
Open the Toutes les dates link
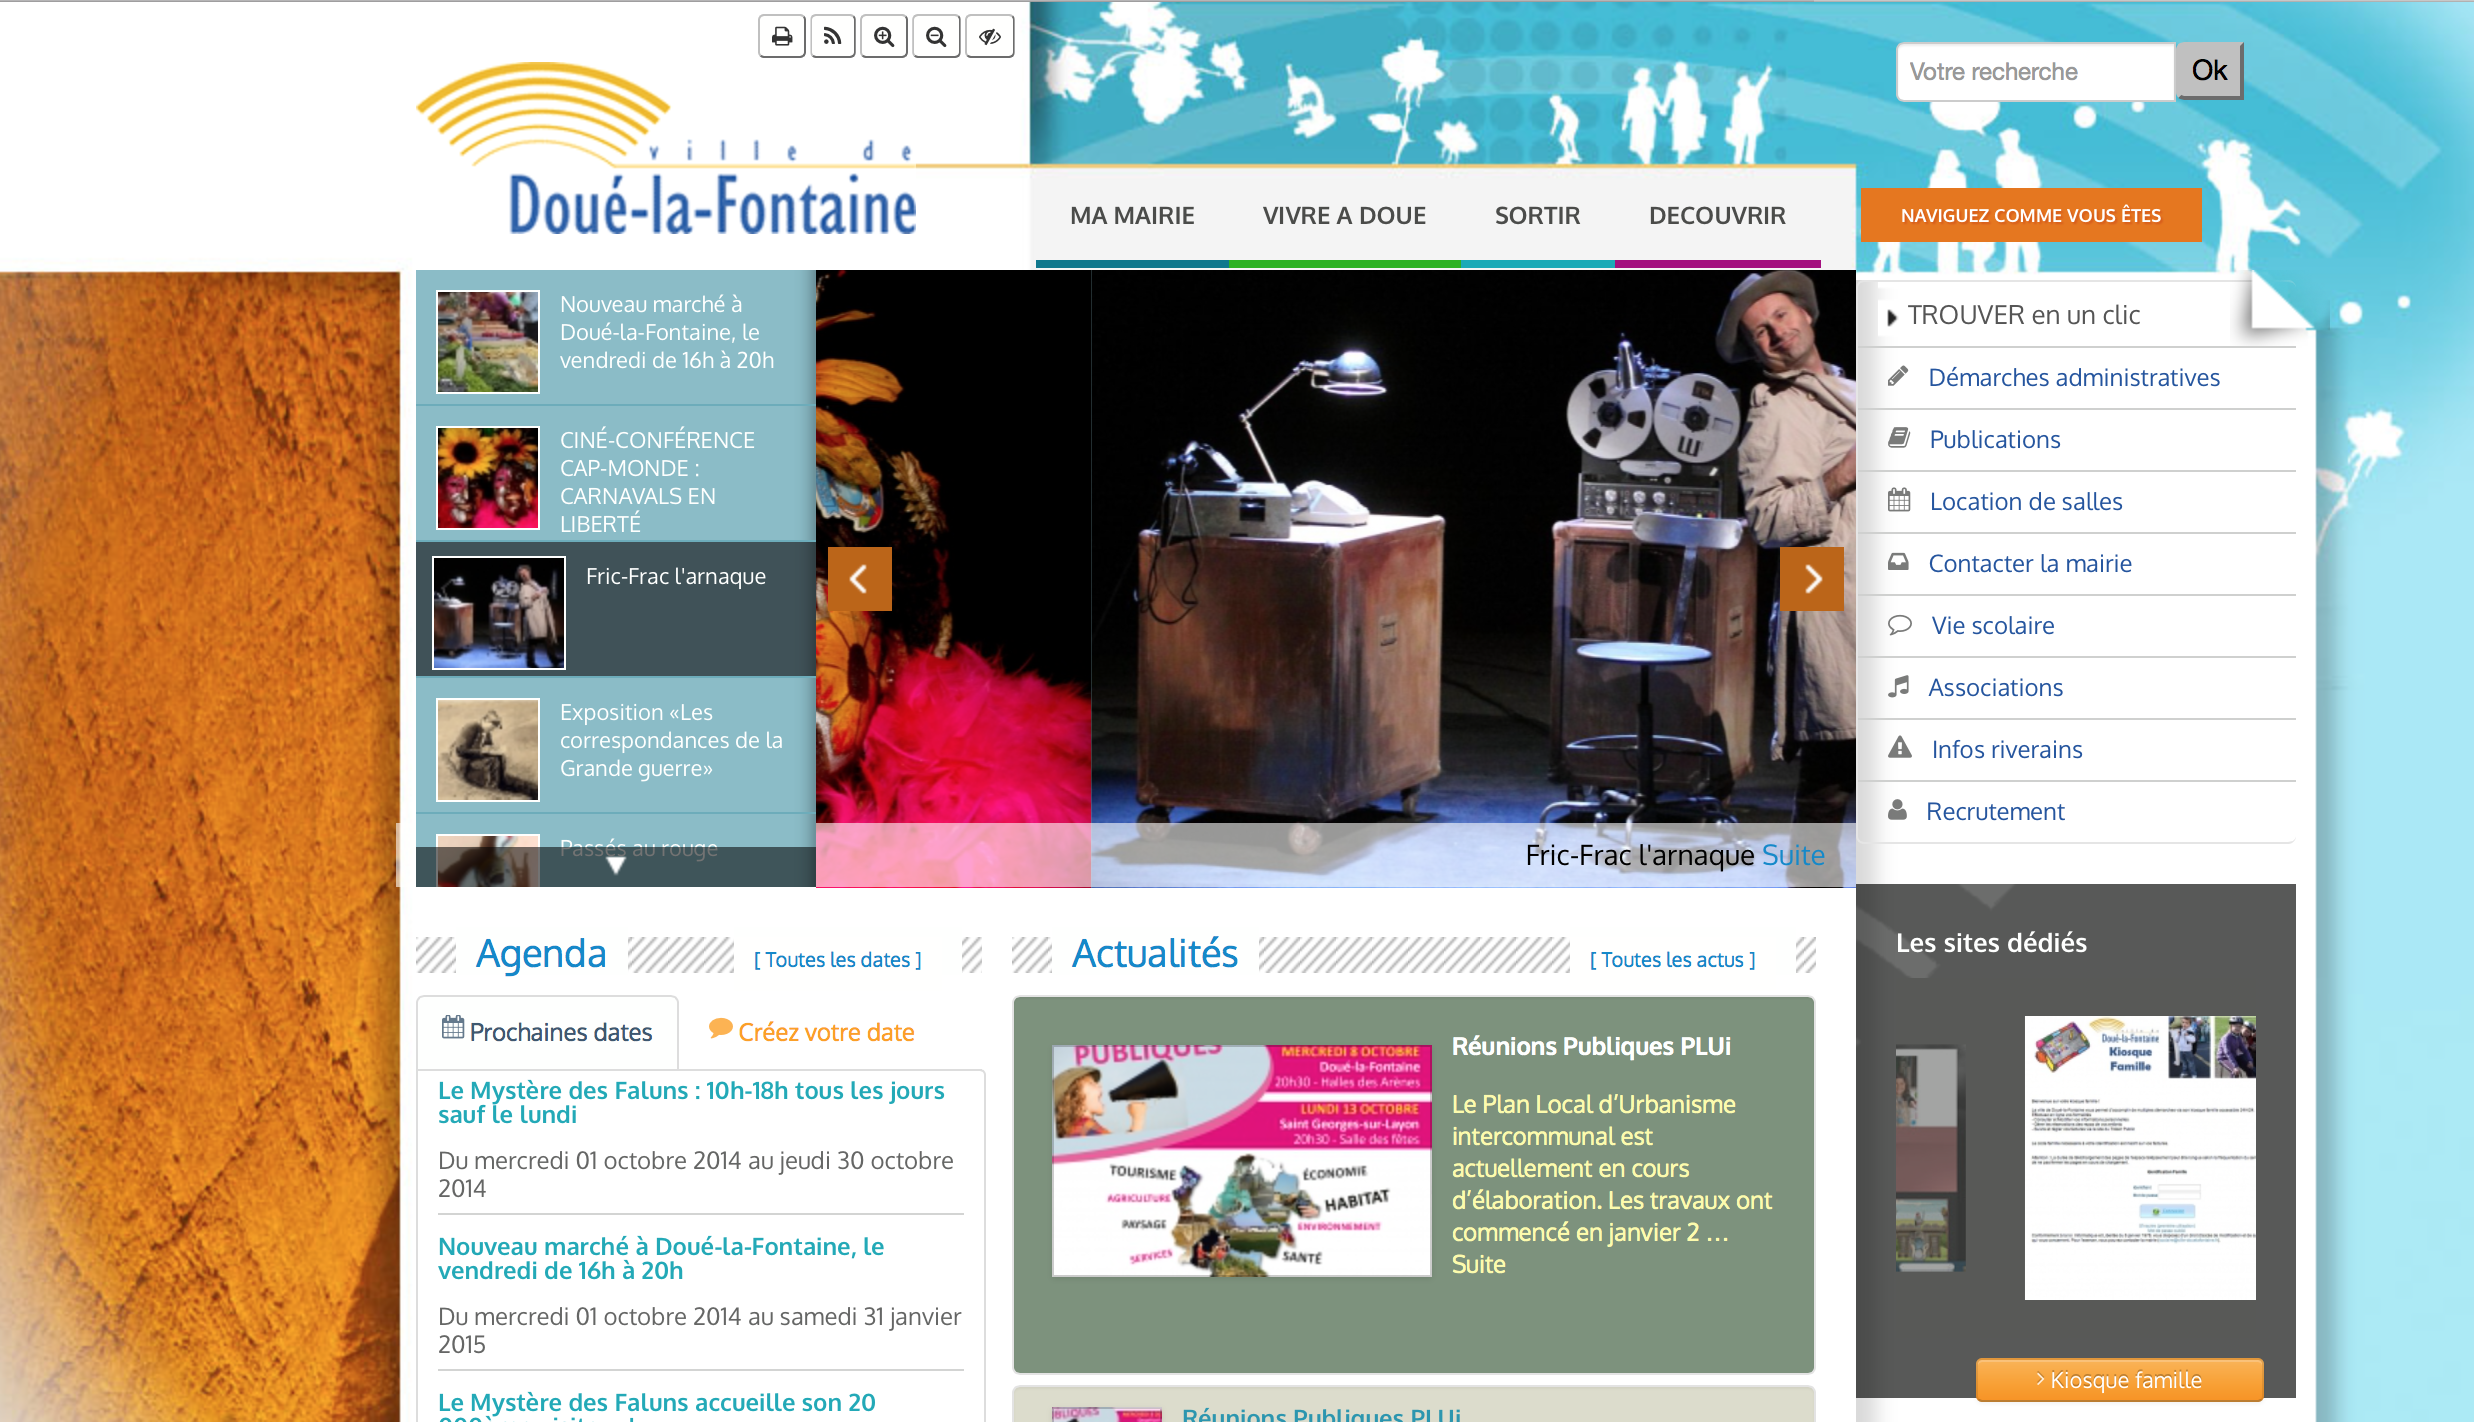pyautogui.click(x=837, y=960)
